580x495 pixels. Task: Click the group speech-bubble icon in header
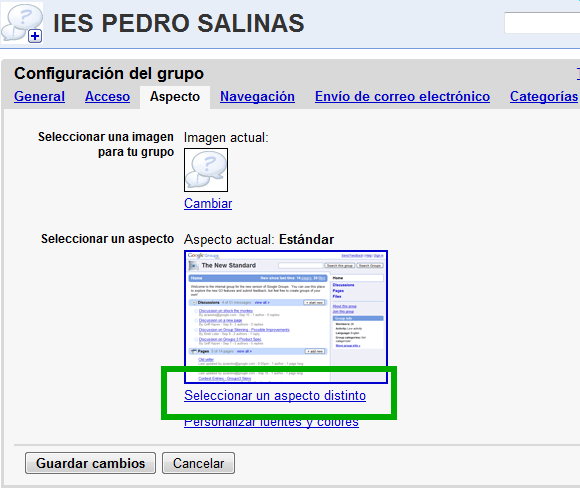tap(21, 23)
